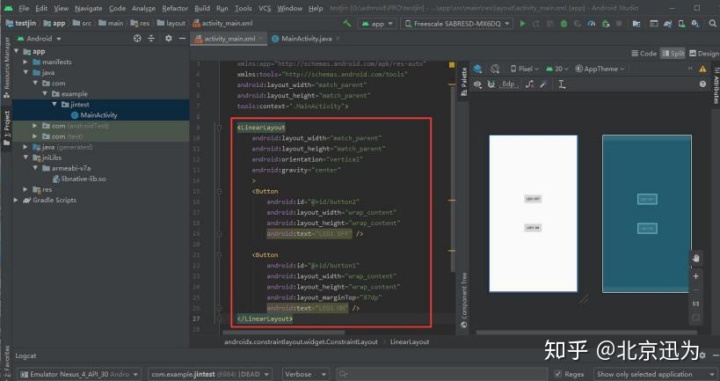Click the Infer Constraints magic wand icon

coord(544,84)
